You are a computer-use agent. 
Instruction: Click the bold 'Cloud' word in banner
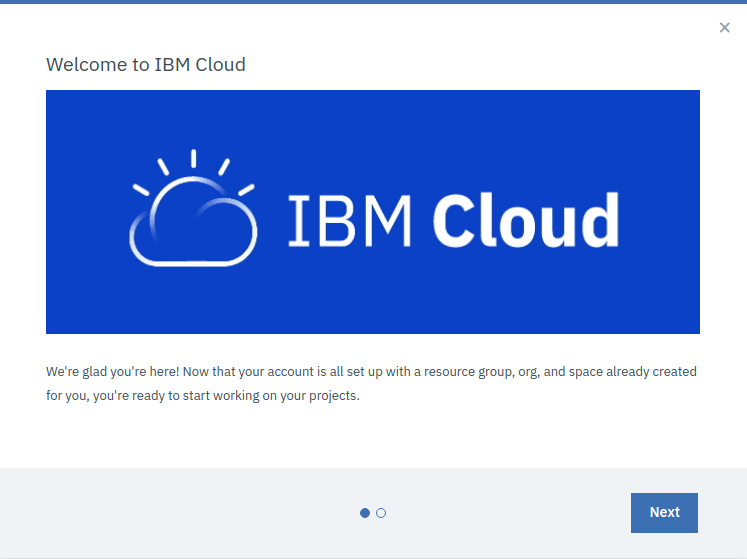(525, 220)
